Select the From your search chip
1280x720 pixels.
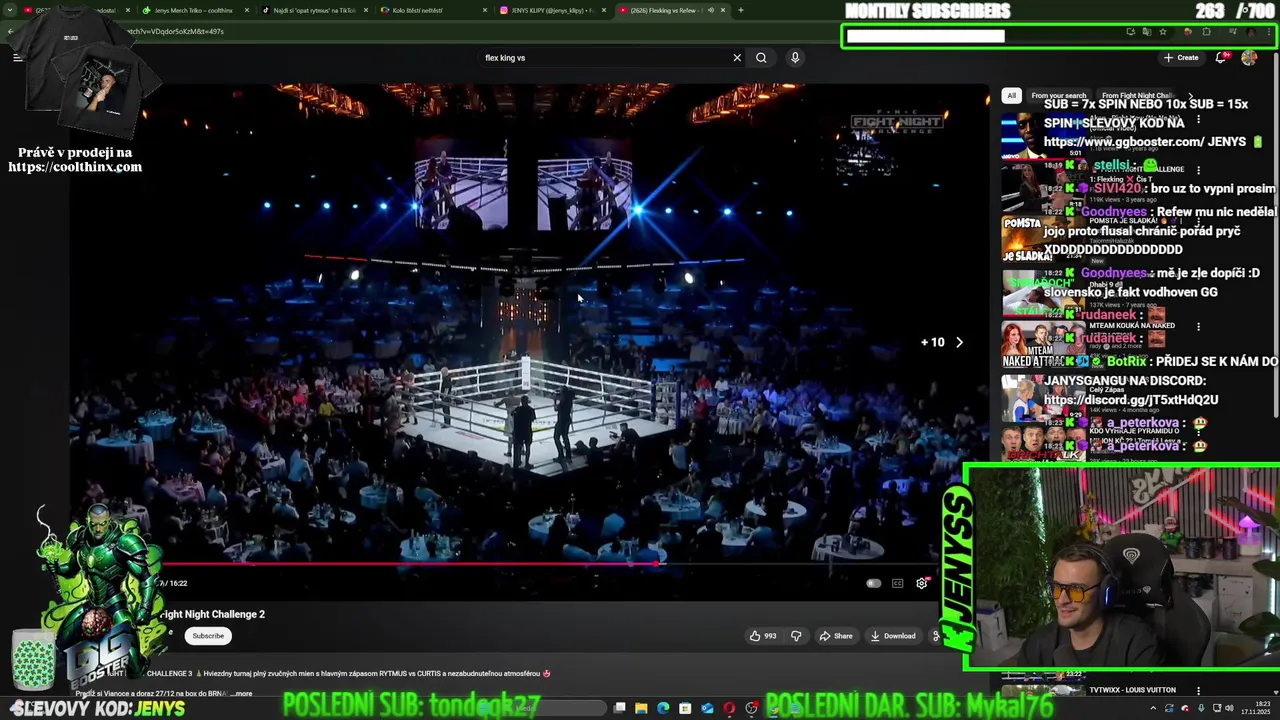coord(1058,96)
